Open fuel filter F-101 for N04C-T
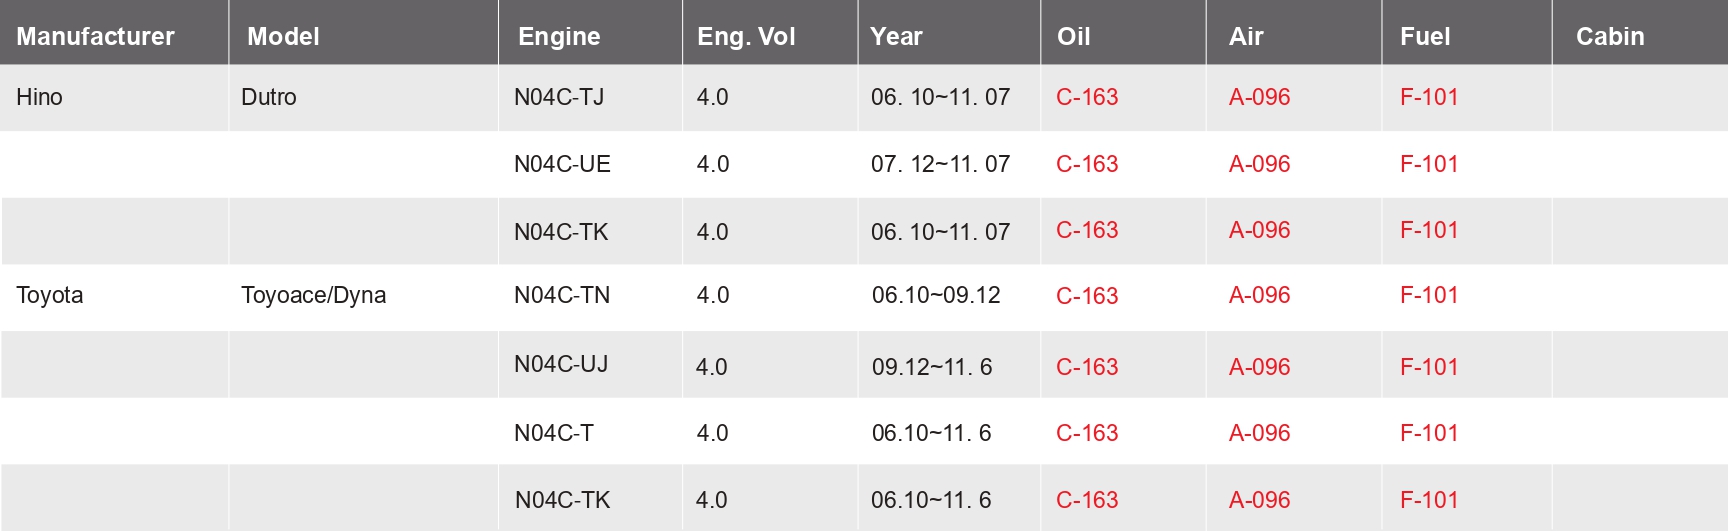 click(x=1429, y=433)
